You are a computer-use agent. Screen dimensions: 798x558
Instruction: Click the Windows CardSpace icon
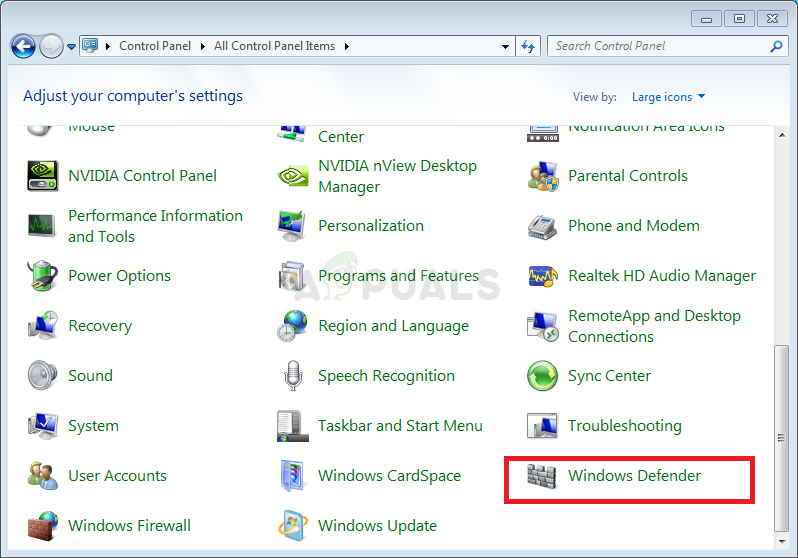tap(293, 476)
